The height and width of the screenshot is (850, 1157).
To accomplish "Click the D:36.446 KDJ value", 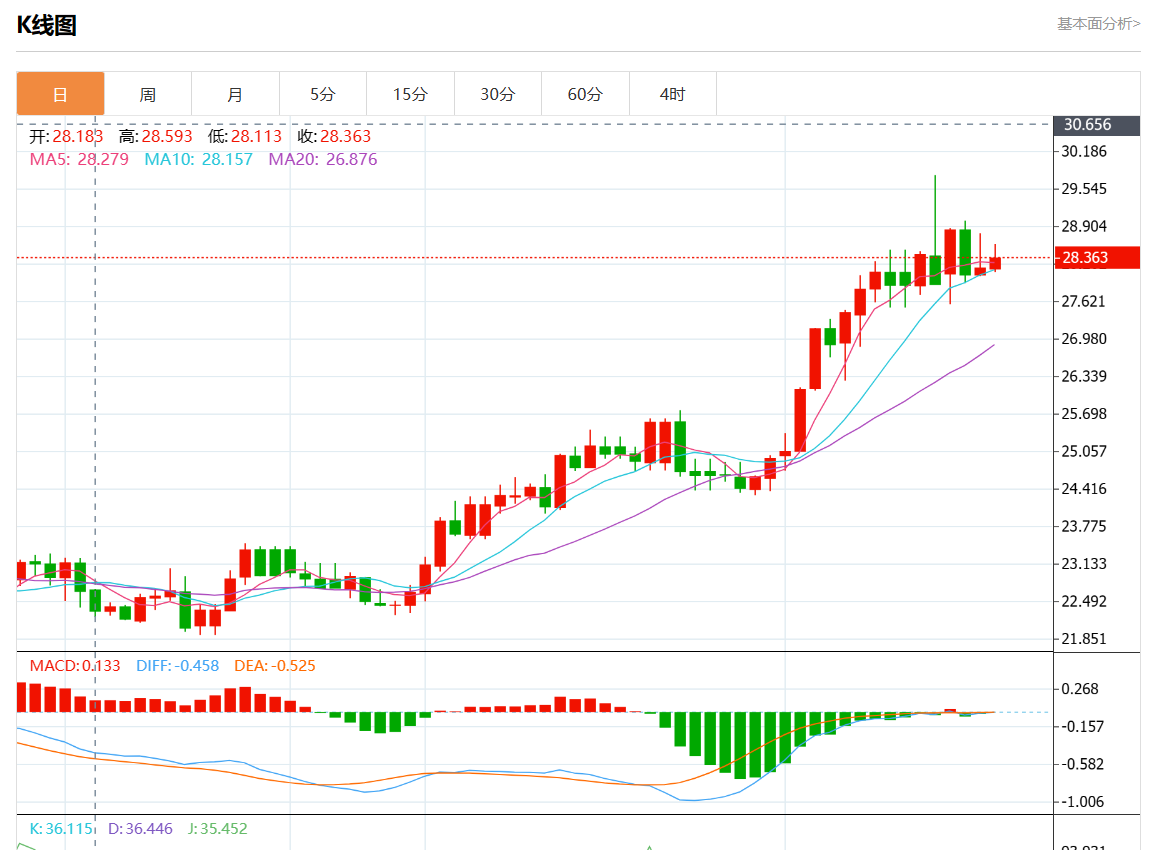I will click(x=140, y=829).
